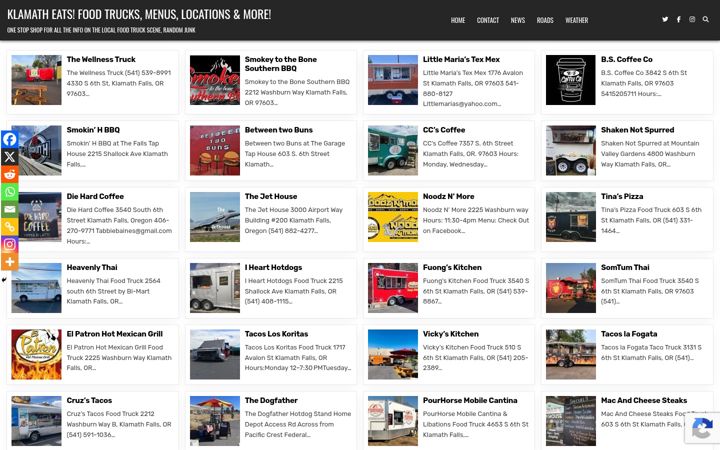Click Mac And Cheese Steaks menu board thumbnail
Viewport: 720px width, 450px height.
click(571, 421)
